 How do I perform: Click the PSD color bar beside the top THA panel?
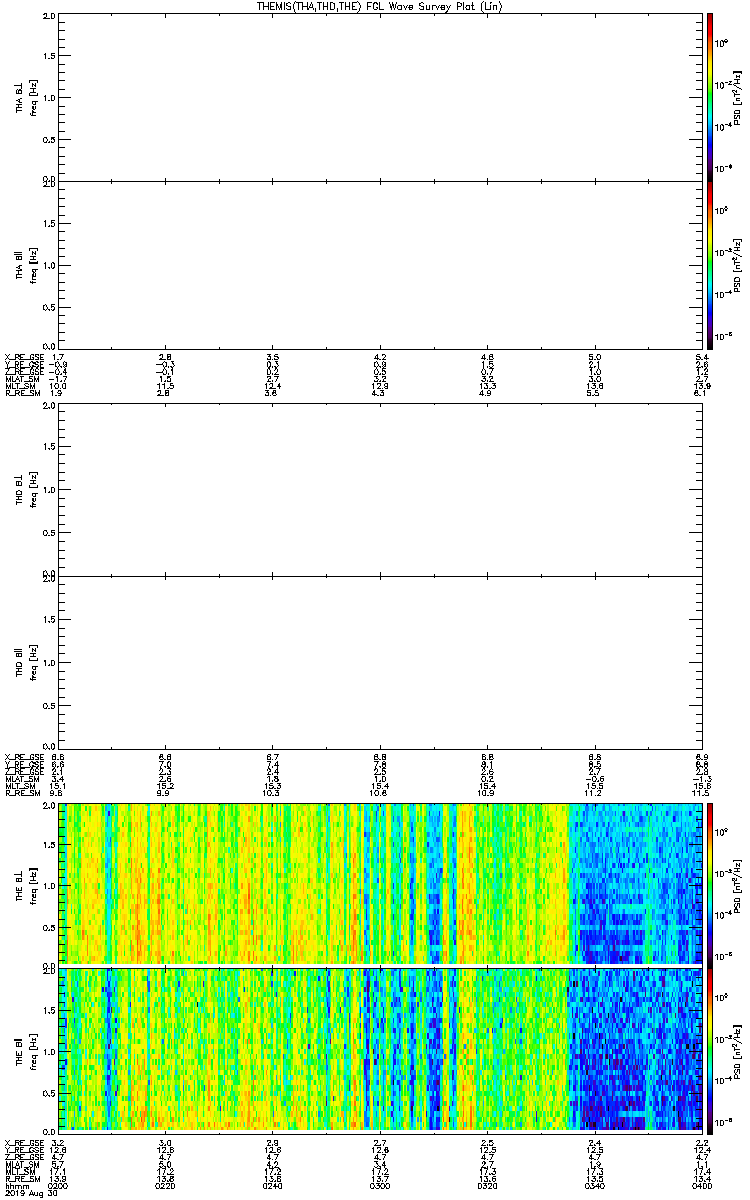[x=709, y=96]
